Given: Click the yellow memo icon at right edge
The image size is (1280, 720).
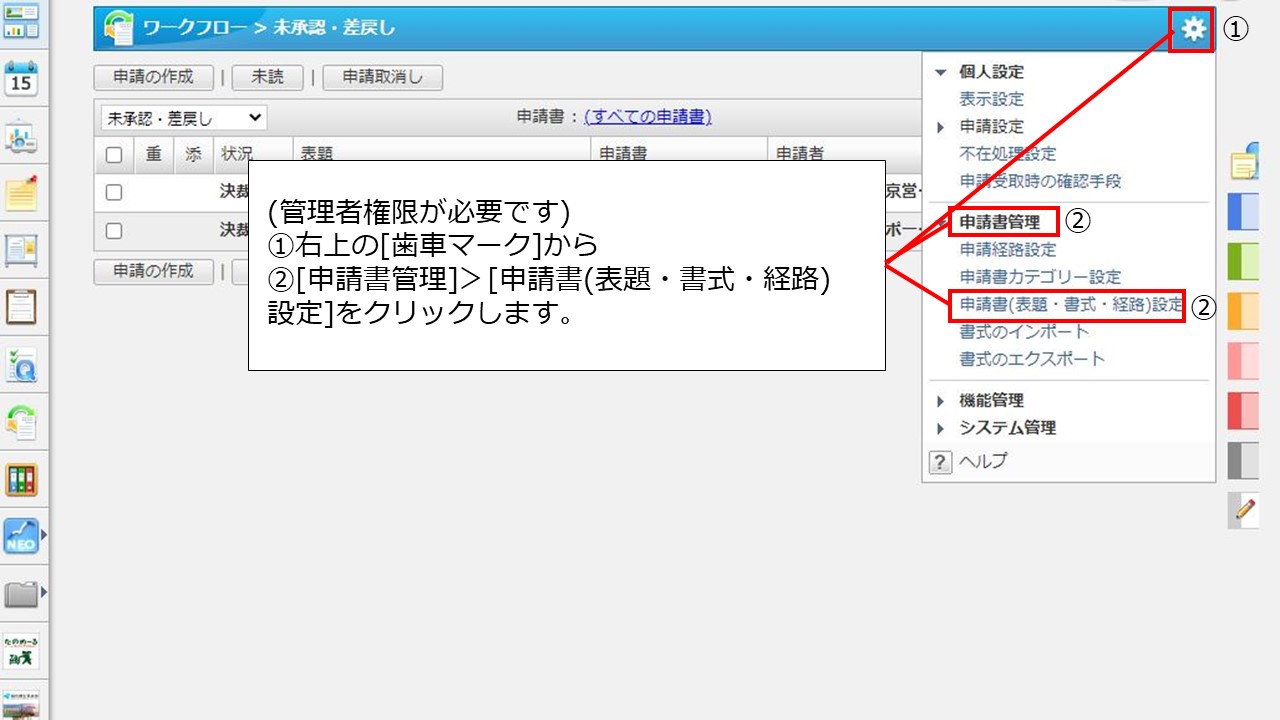Looking at the screenshot, I should tap(1245, 164).
